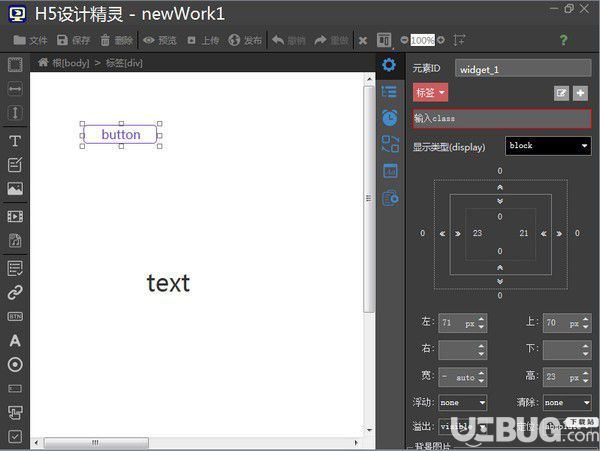Increase the 左 left value stepper

pyautogui.click(x=481, y=318)
